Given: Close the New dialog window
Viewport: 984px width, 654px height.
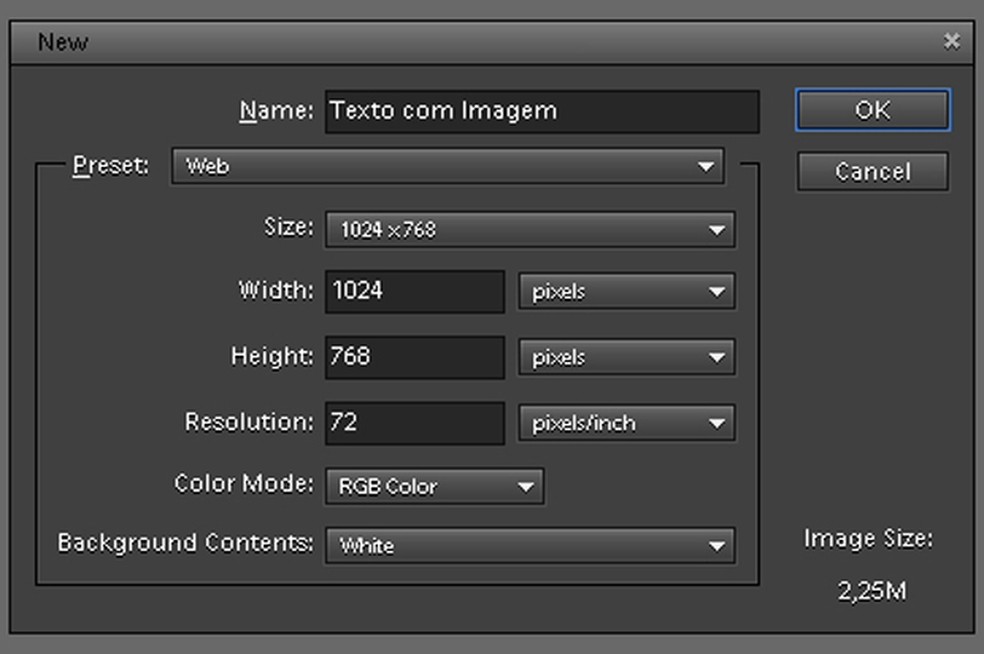Looking at the screenshot, I should click(x=951, y=41).
